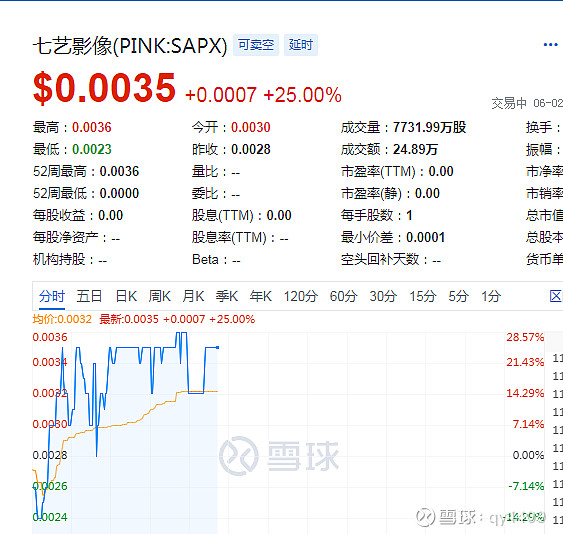Select the 5分 chart interval
Screen dimensions: 563x534
tap(459, 297)
